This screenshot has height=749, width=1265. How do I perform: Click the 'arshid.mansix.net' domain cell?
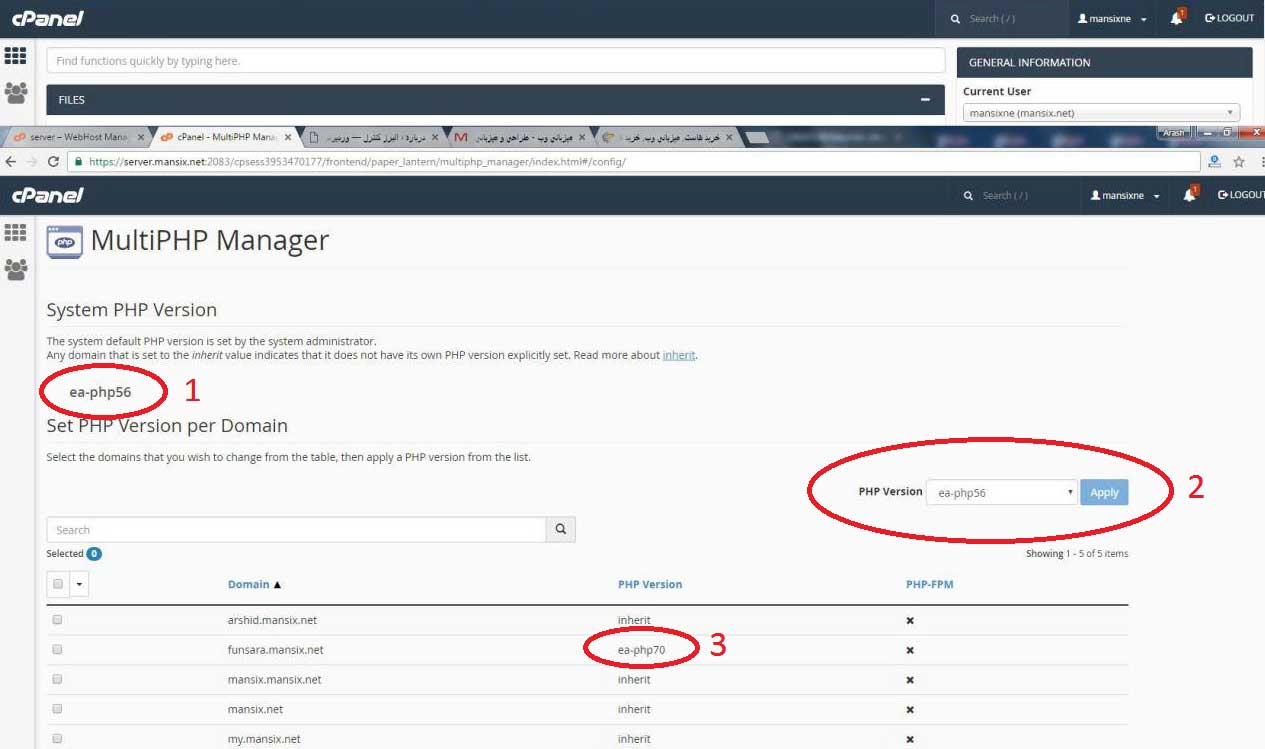coord(272,620)
